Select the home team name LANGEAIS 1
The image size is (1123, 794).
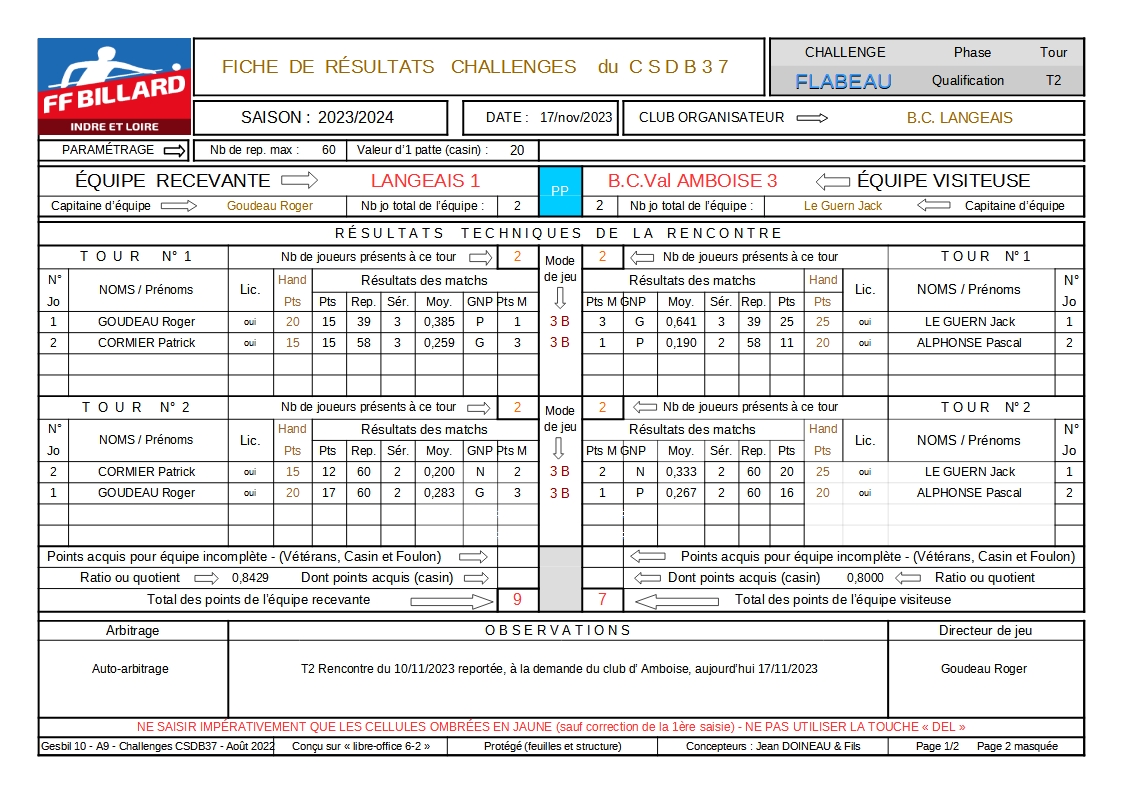425,181
